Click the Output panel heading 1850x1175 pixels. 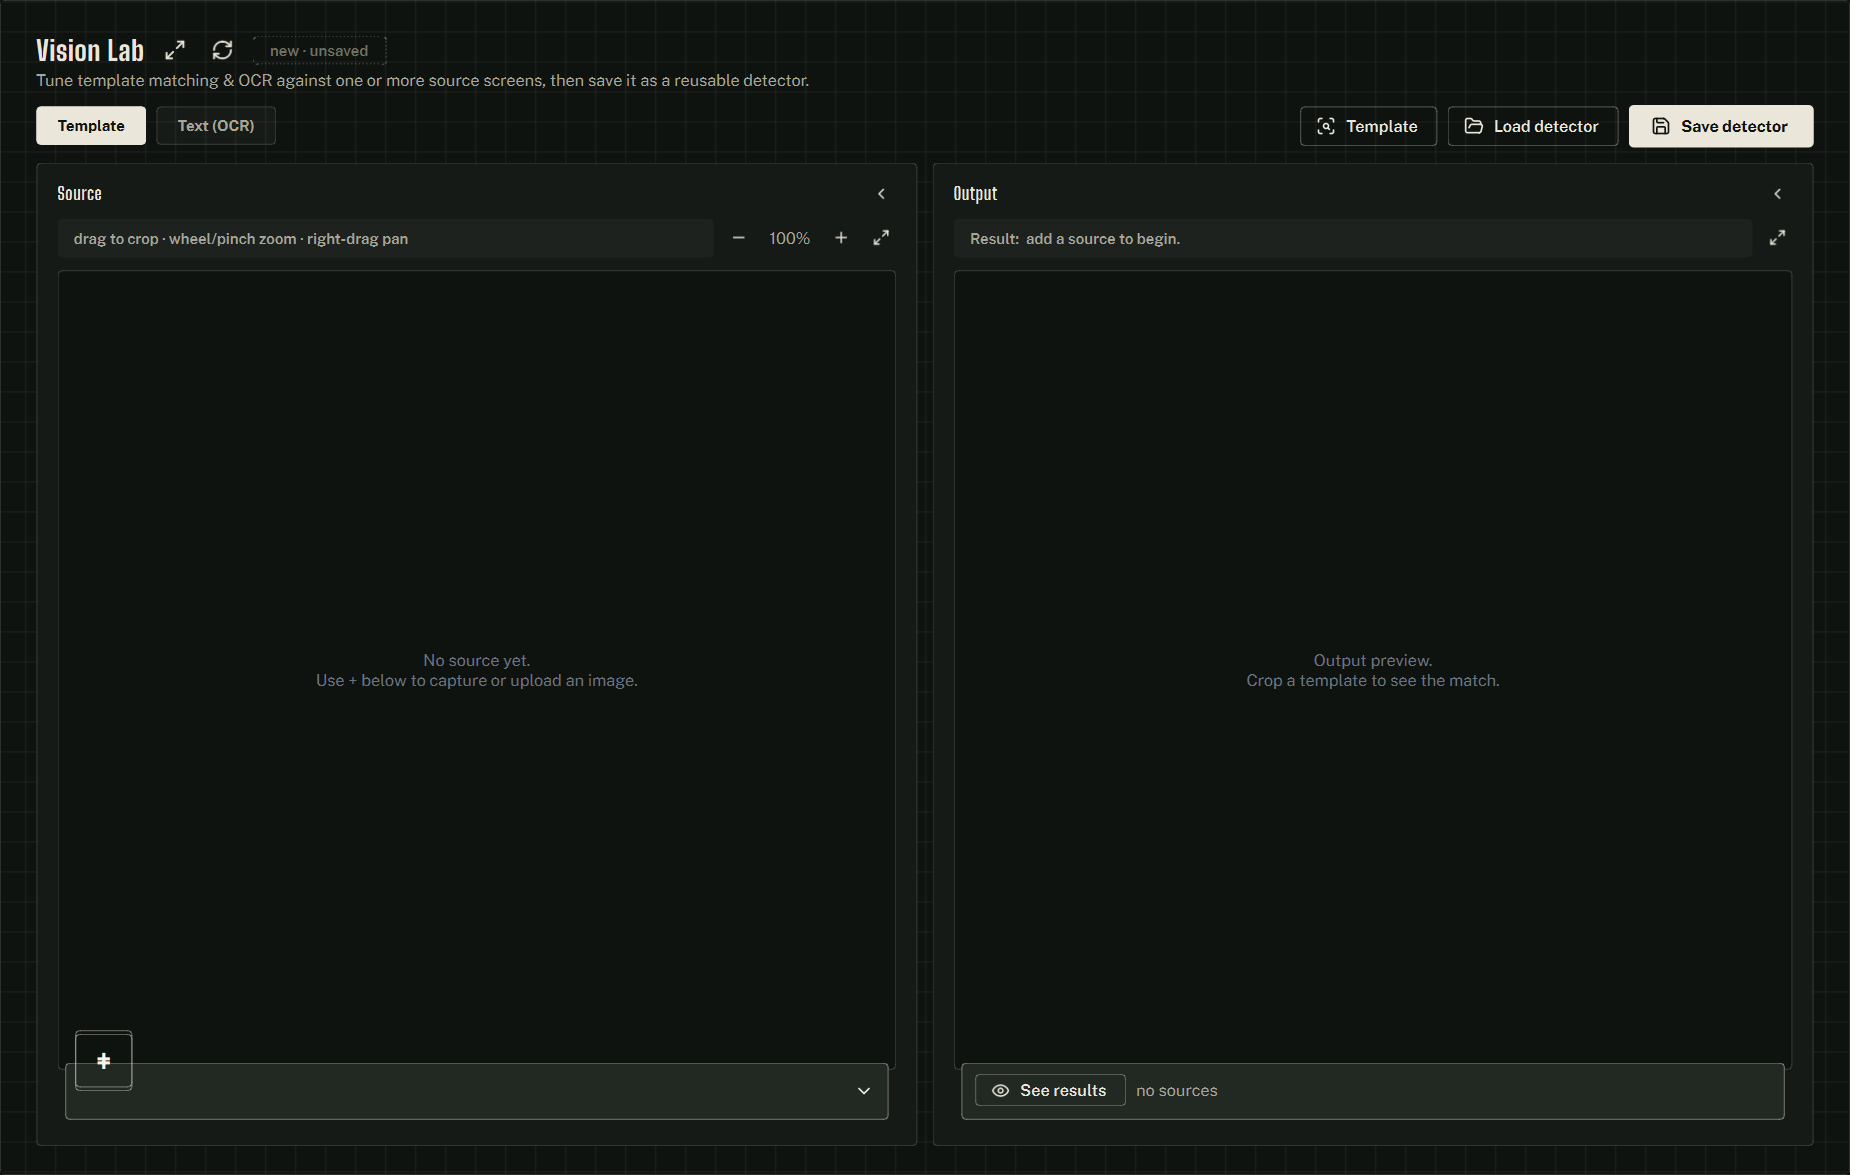[975, 194]
